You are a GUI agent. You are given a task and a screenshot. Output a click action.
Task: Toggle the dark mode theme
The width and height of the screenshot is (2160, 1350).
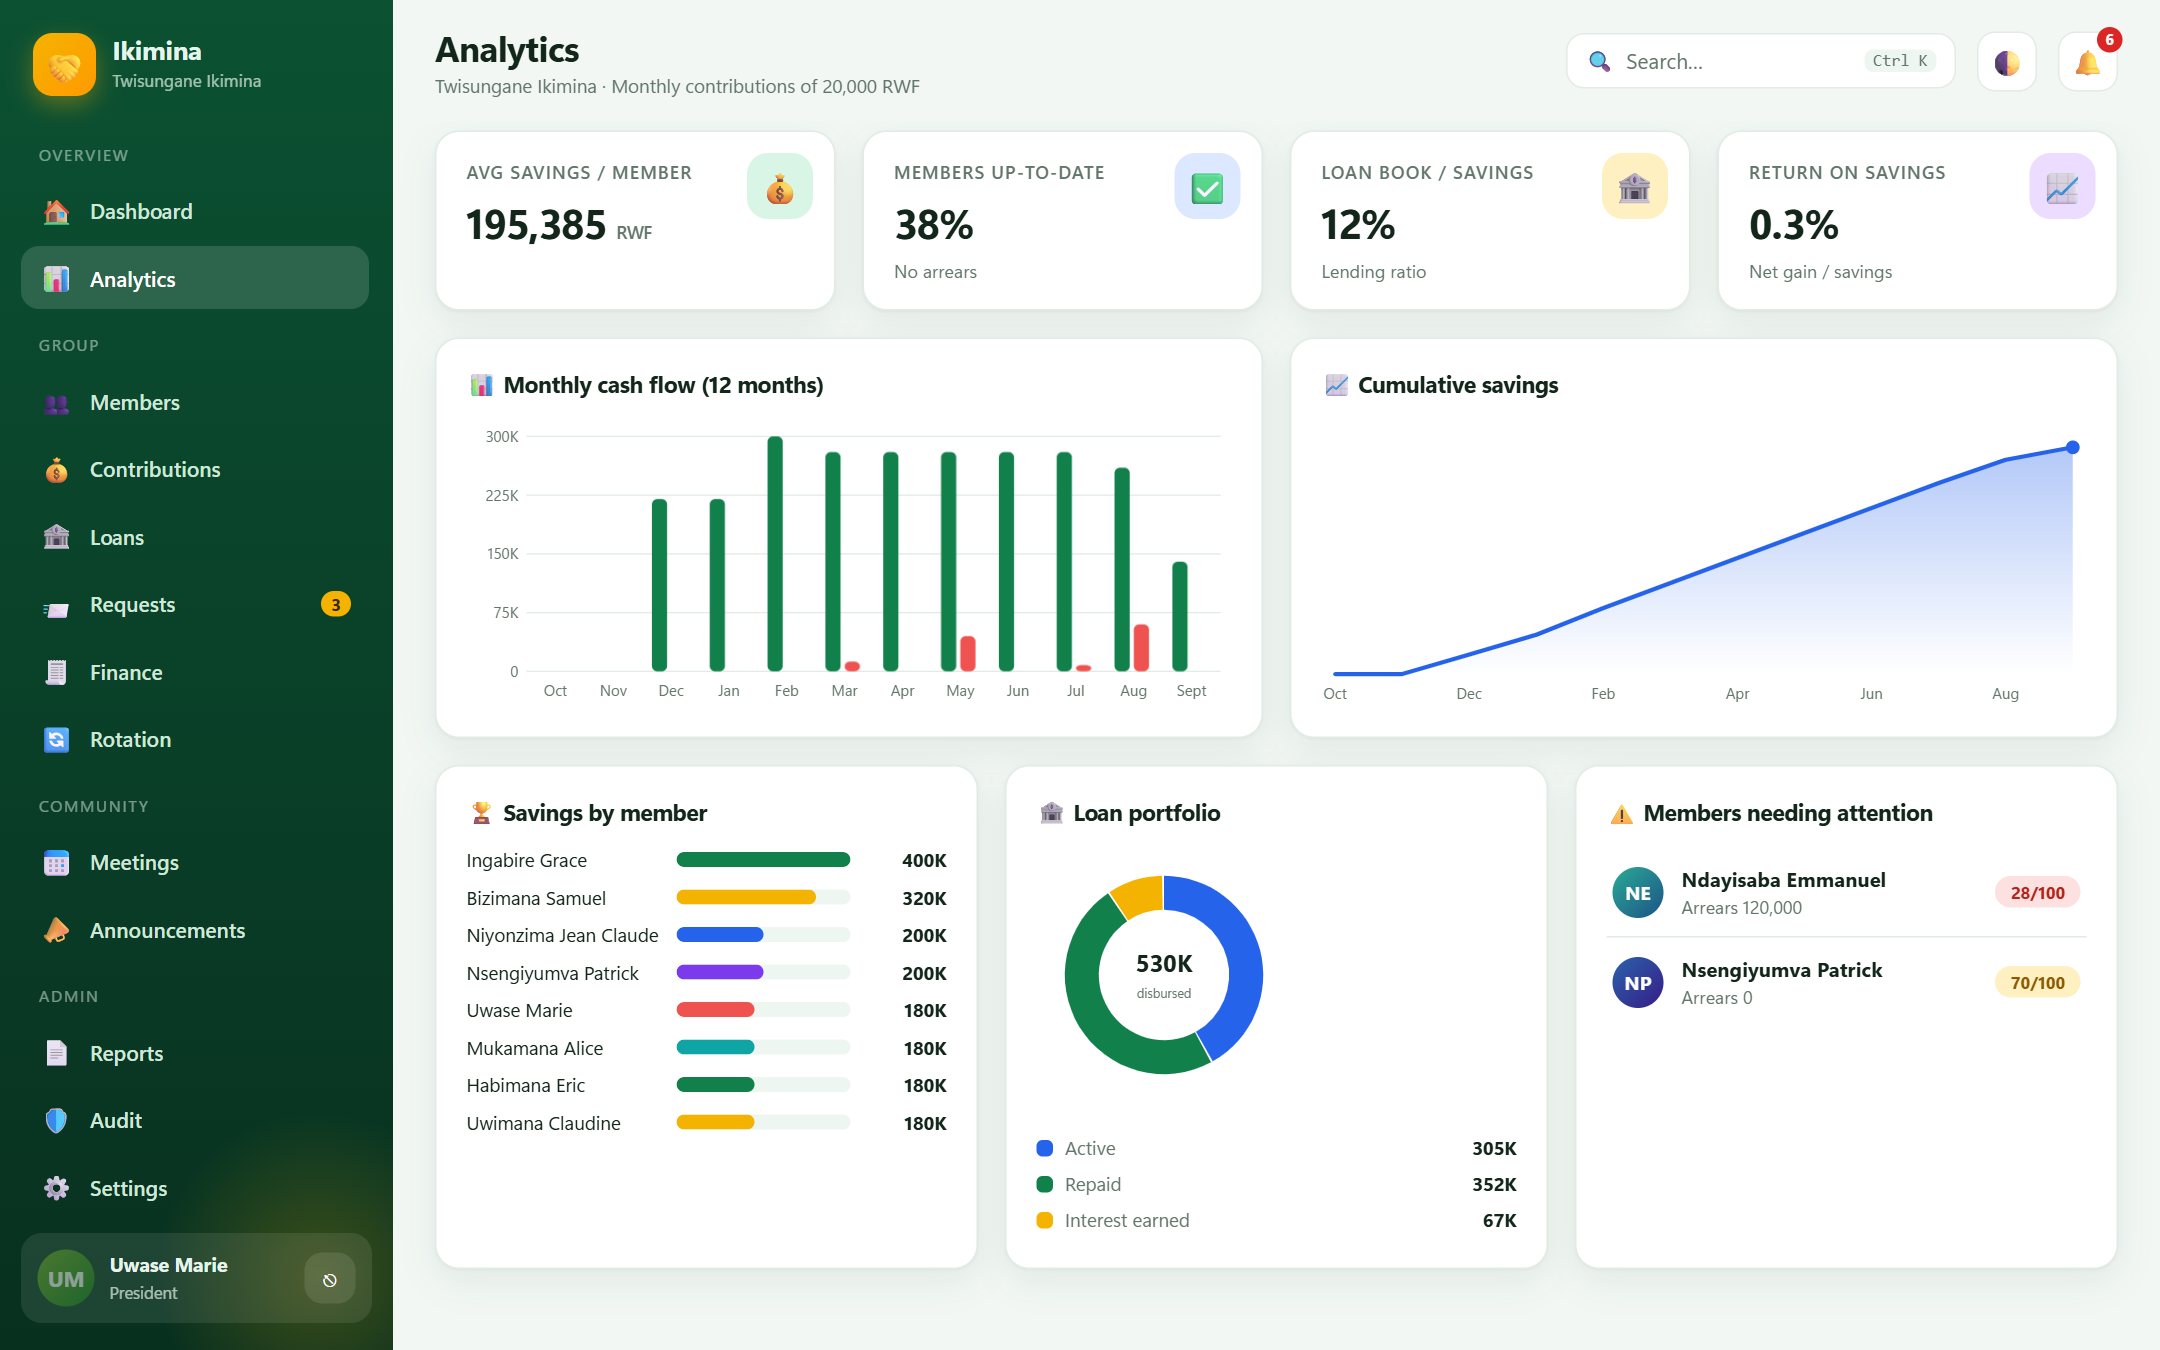coord(2007,62)
